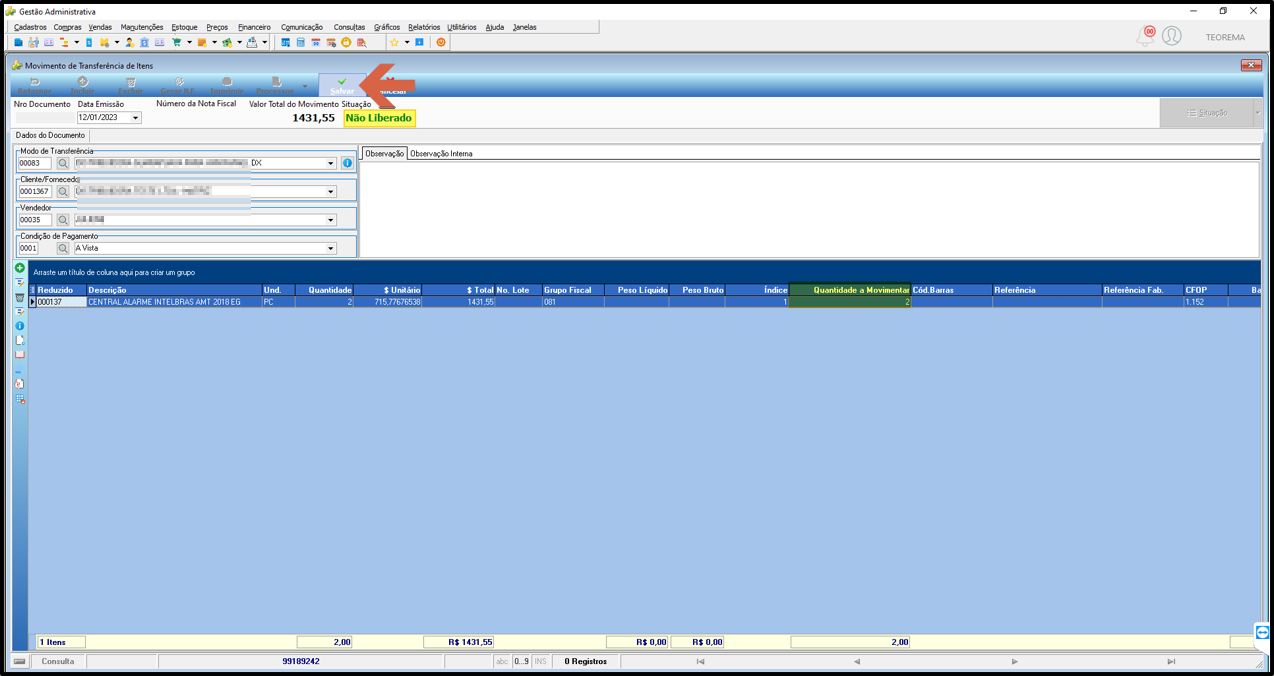Image resolution: width=1274 pixels, height=676 pixels.
Task: Click the Situação button
Action: tap(1206, 113)
